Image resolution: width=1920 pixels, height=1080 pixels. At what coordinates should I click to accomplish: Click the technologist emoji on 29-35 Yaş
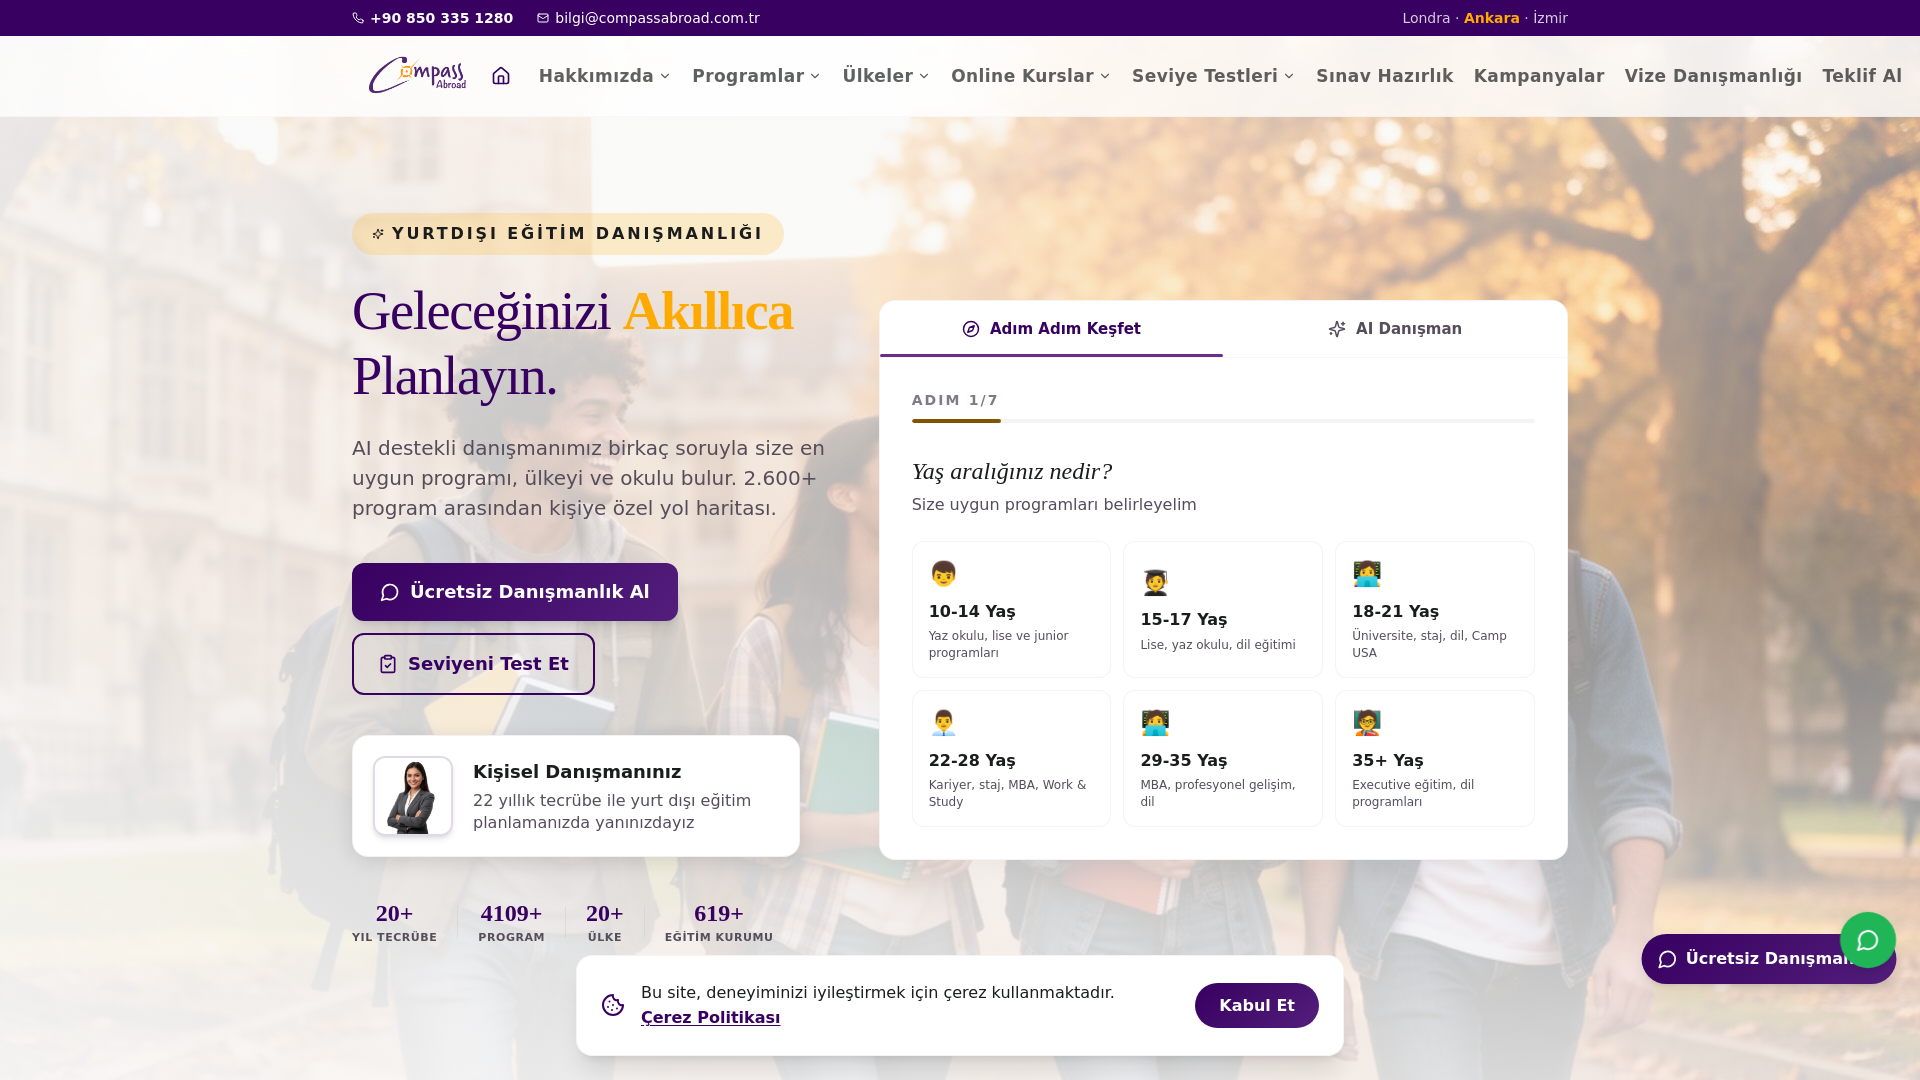point(1155,723)
